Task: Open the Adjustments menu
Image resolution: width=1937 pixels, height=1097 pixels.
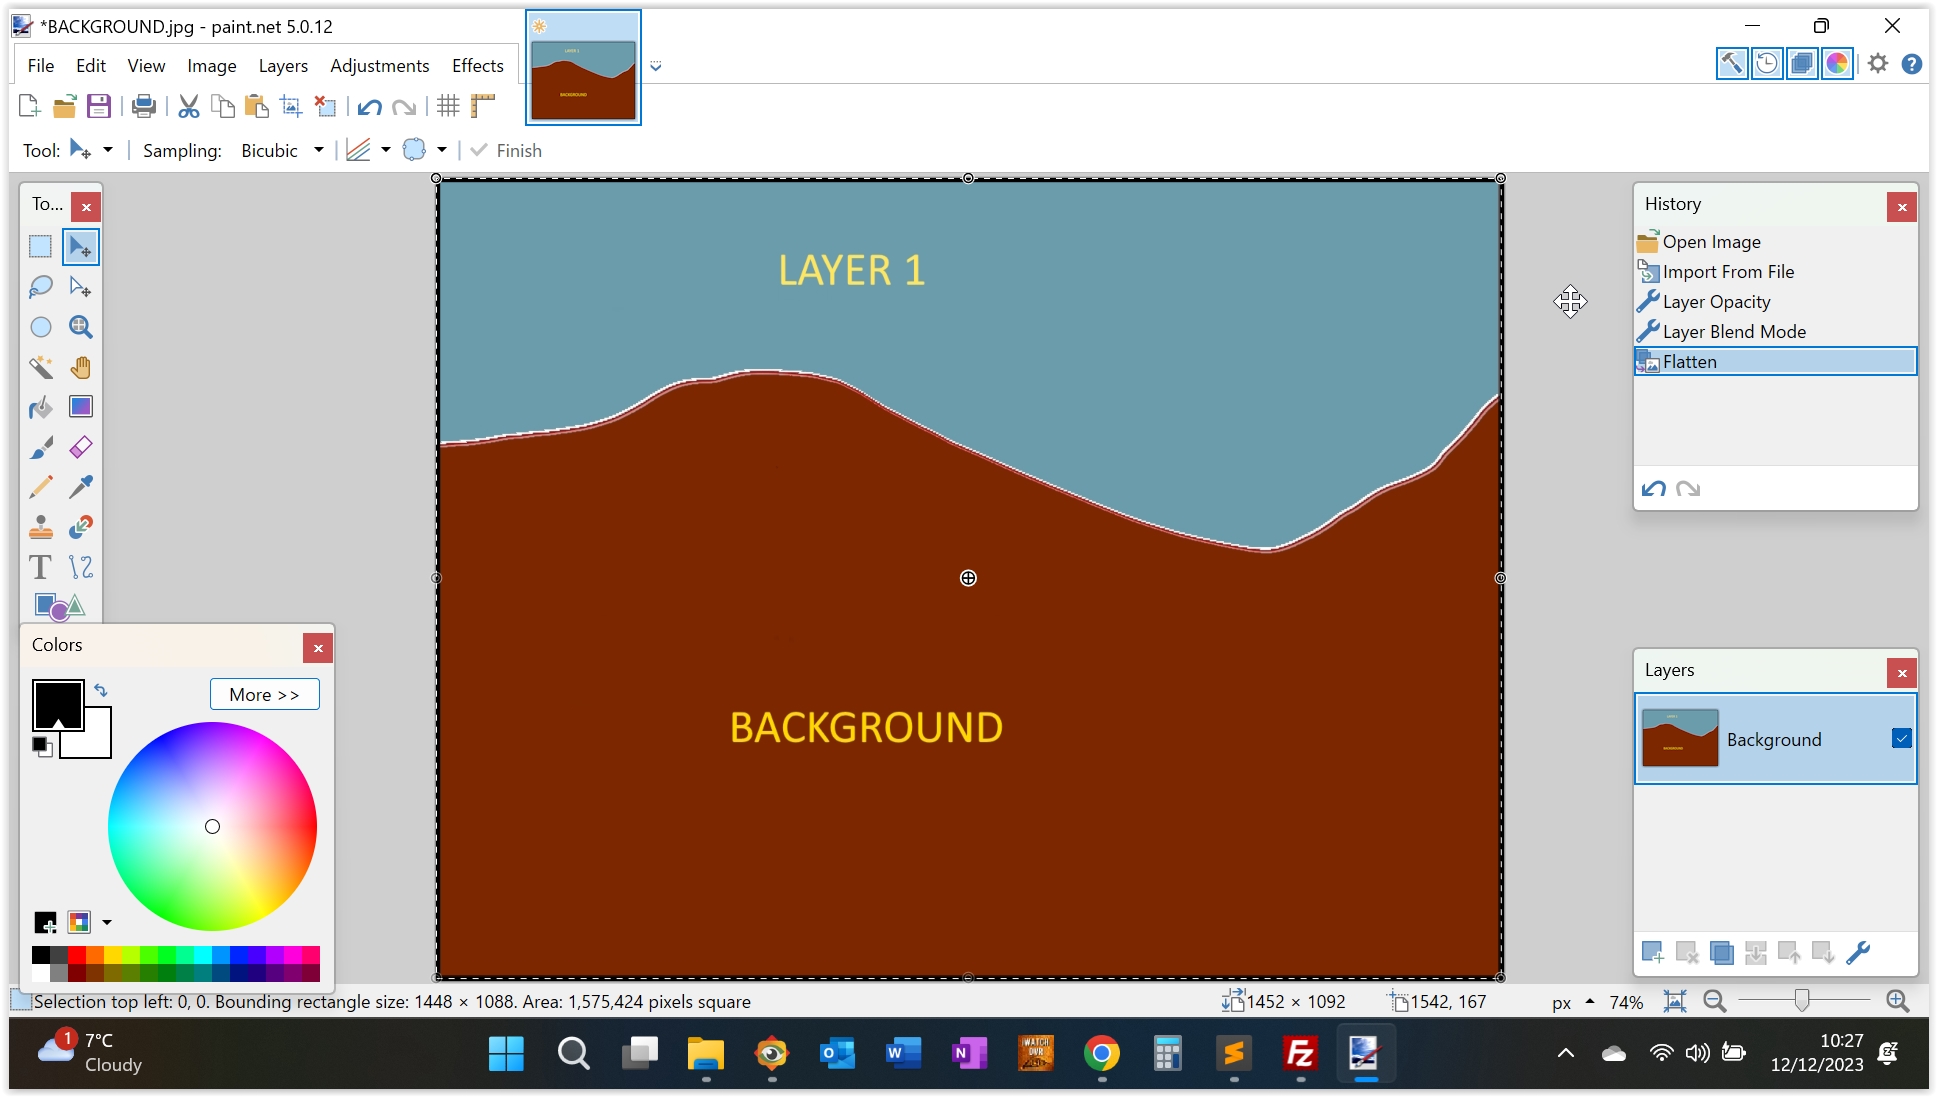Action: 379,65
